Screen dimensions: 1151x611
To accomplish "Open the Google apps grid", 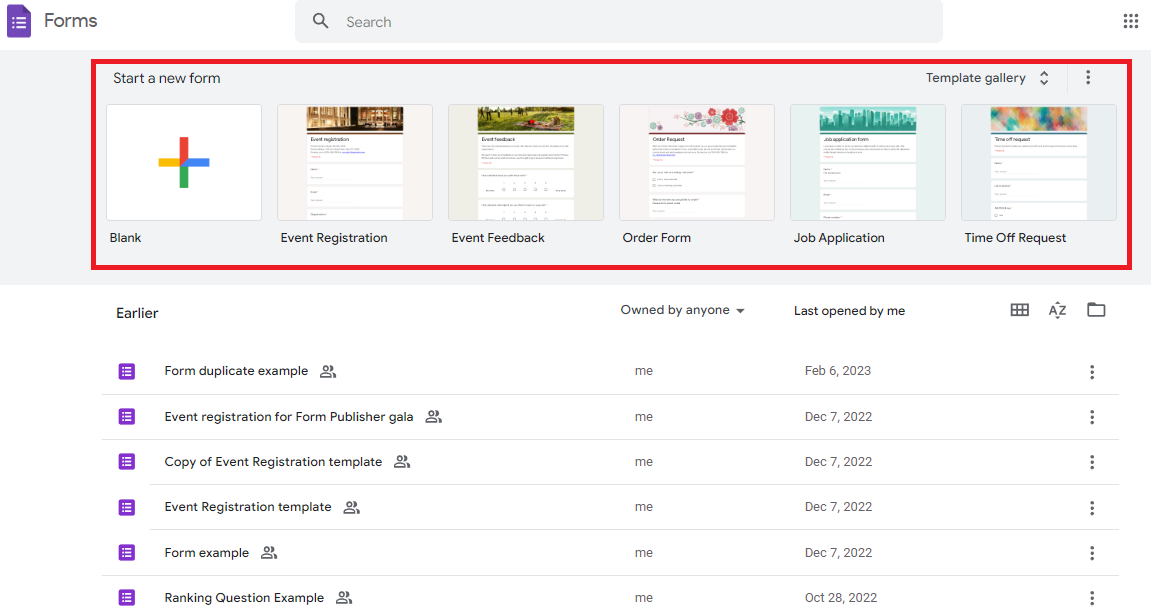I will pos(1130,21).
